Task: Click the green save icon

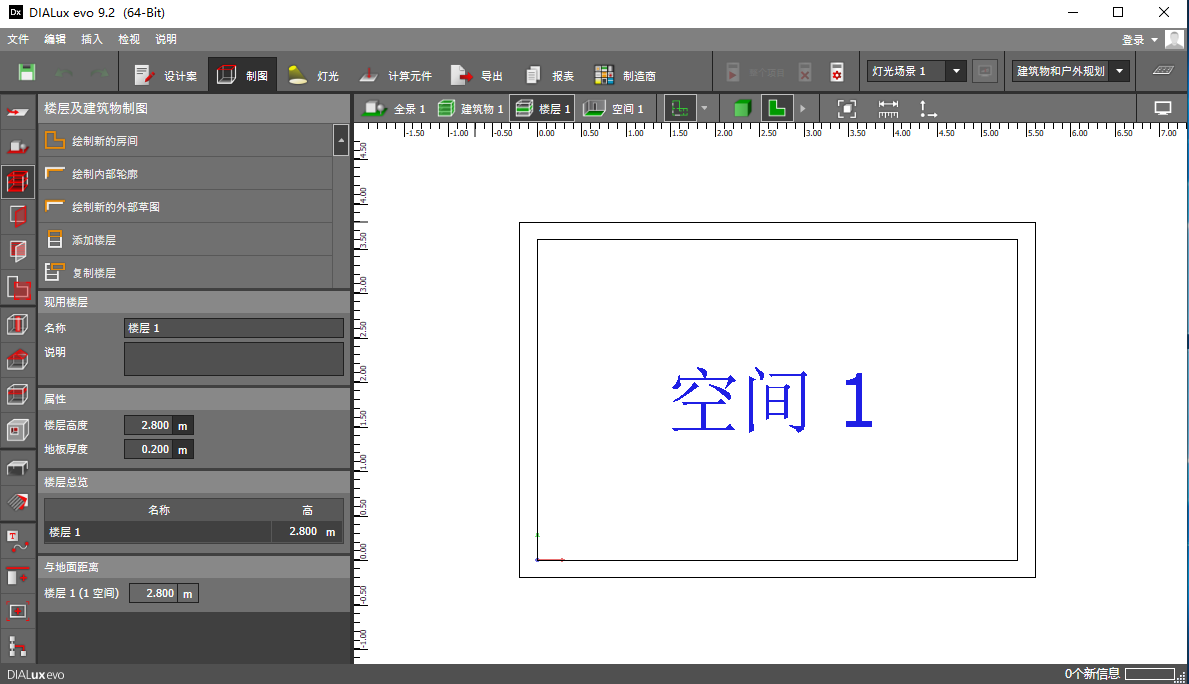Action: 27,73
